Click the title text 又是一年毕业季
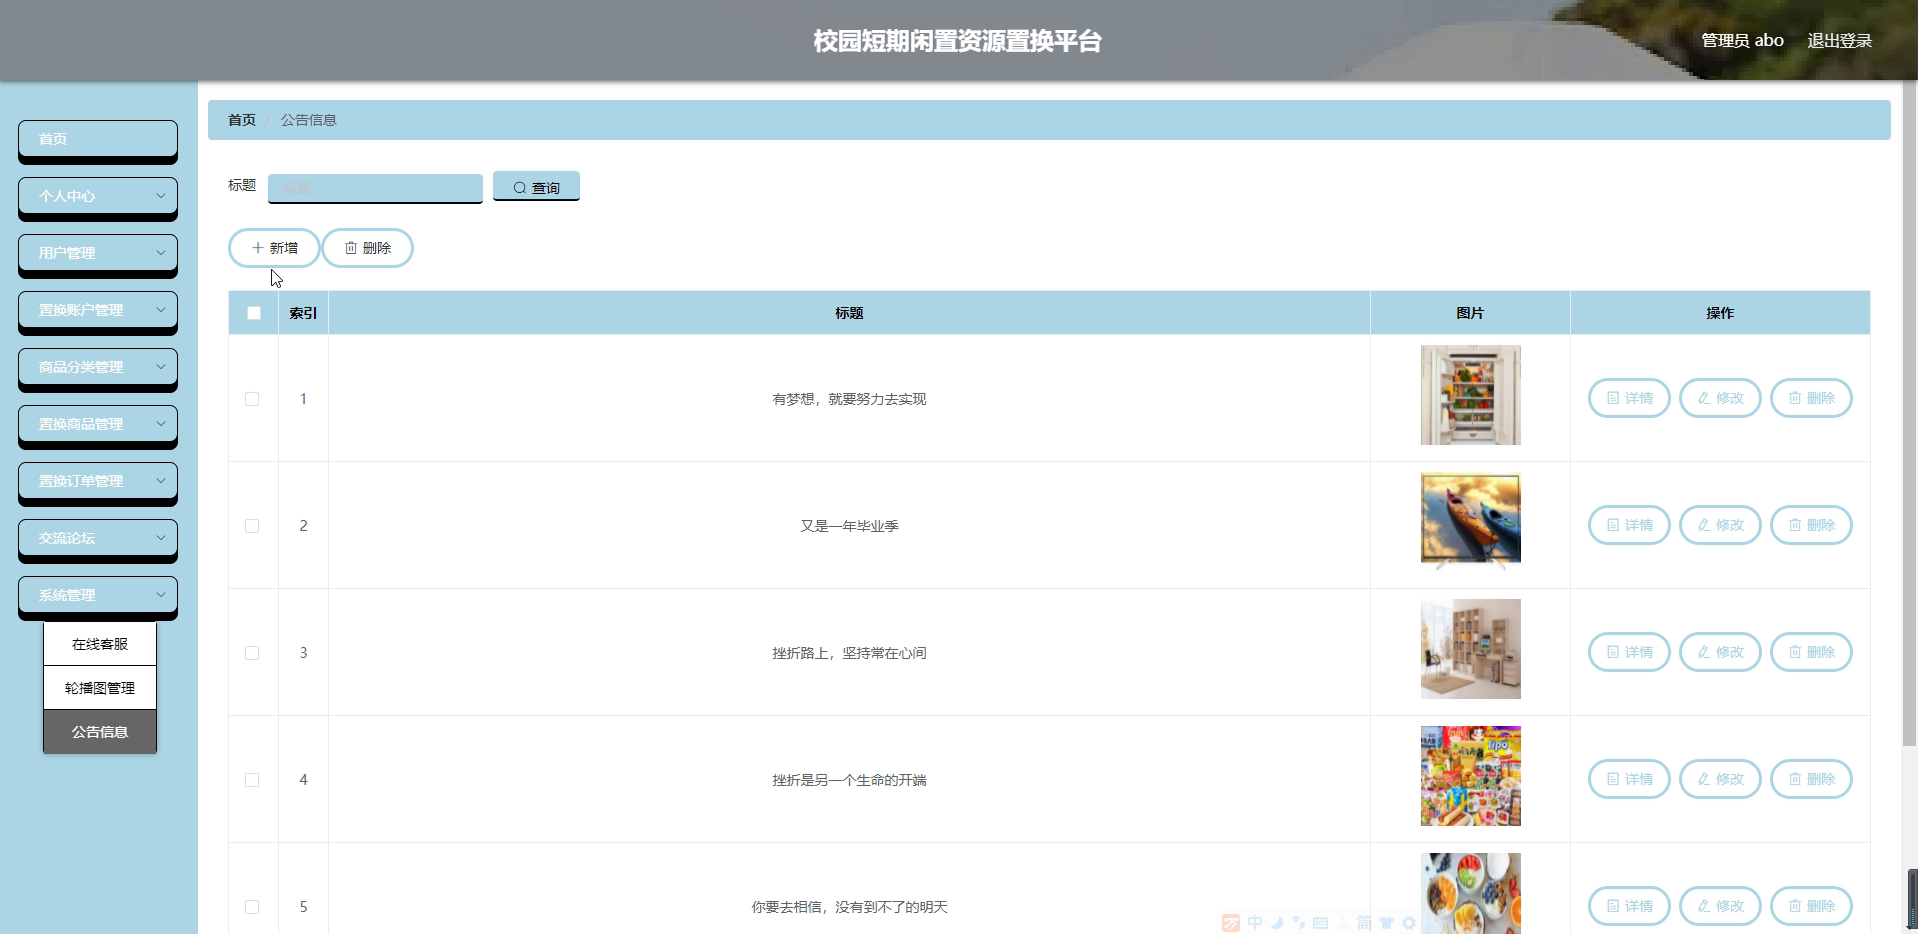 [849, 526]
